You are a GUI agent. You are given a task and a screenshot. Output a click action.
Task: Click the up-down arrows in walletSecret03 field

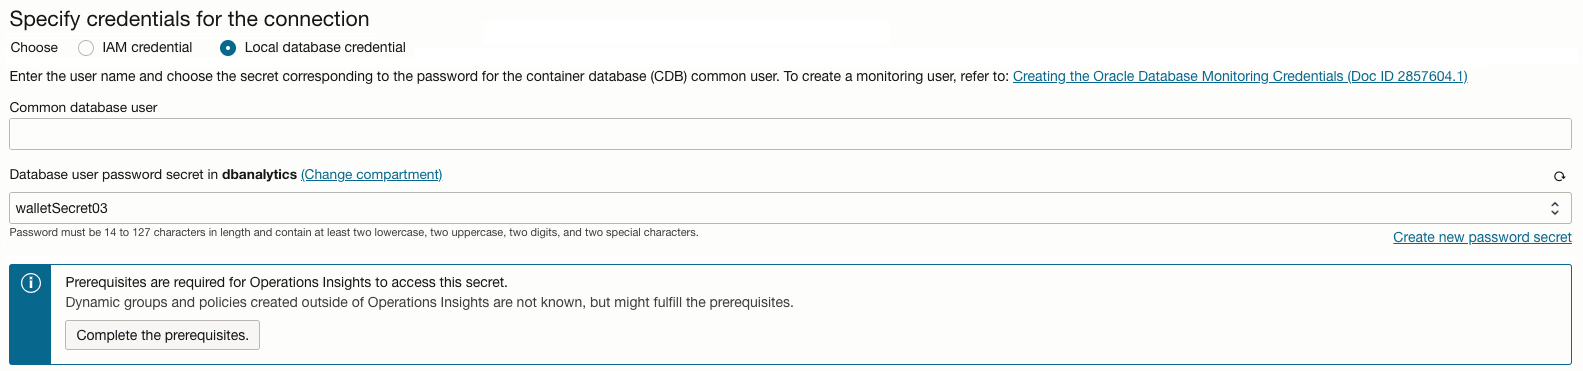pos(1555,208)
